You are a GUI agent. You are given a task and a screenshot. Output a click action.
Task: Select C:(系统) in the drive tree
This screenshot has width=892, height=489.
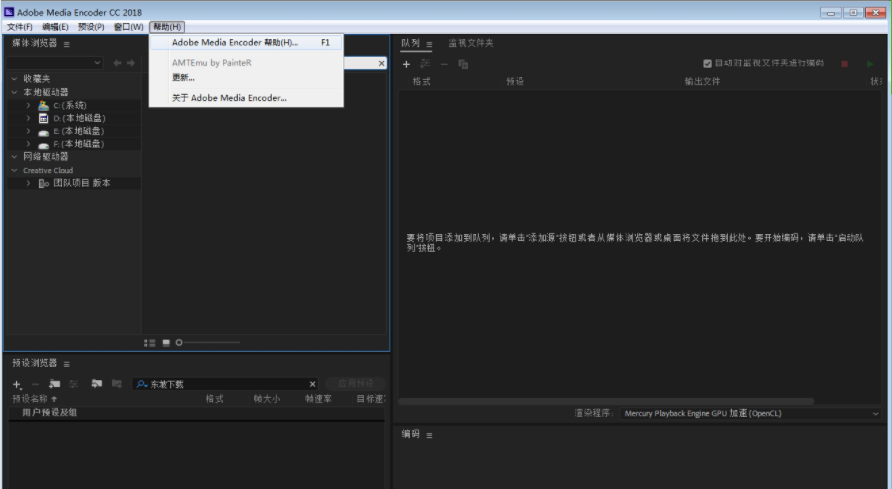coord(70,105)
